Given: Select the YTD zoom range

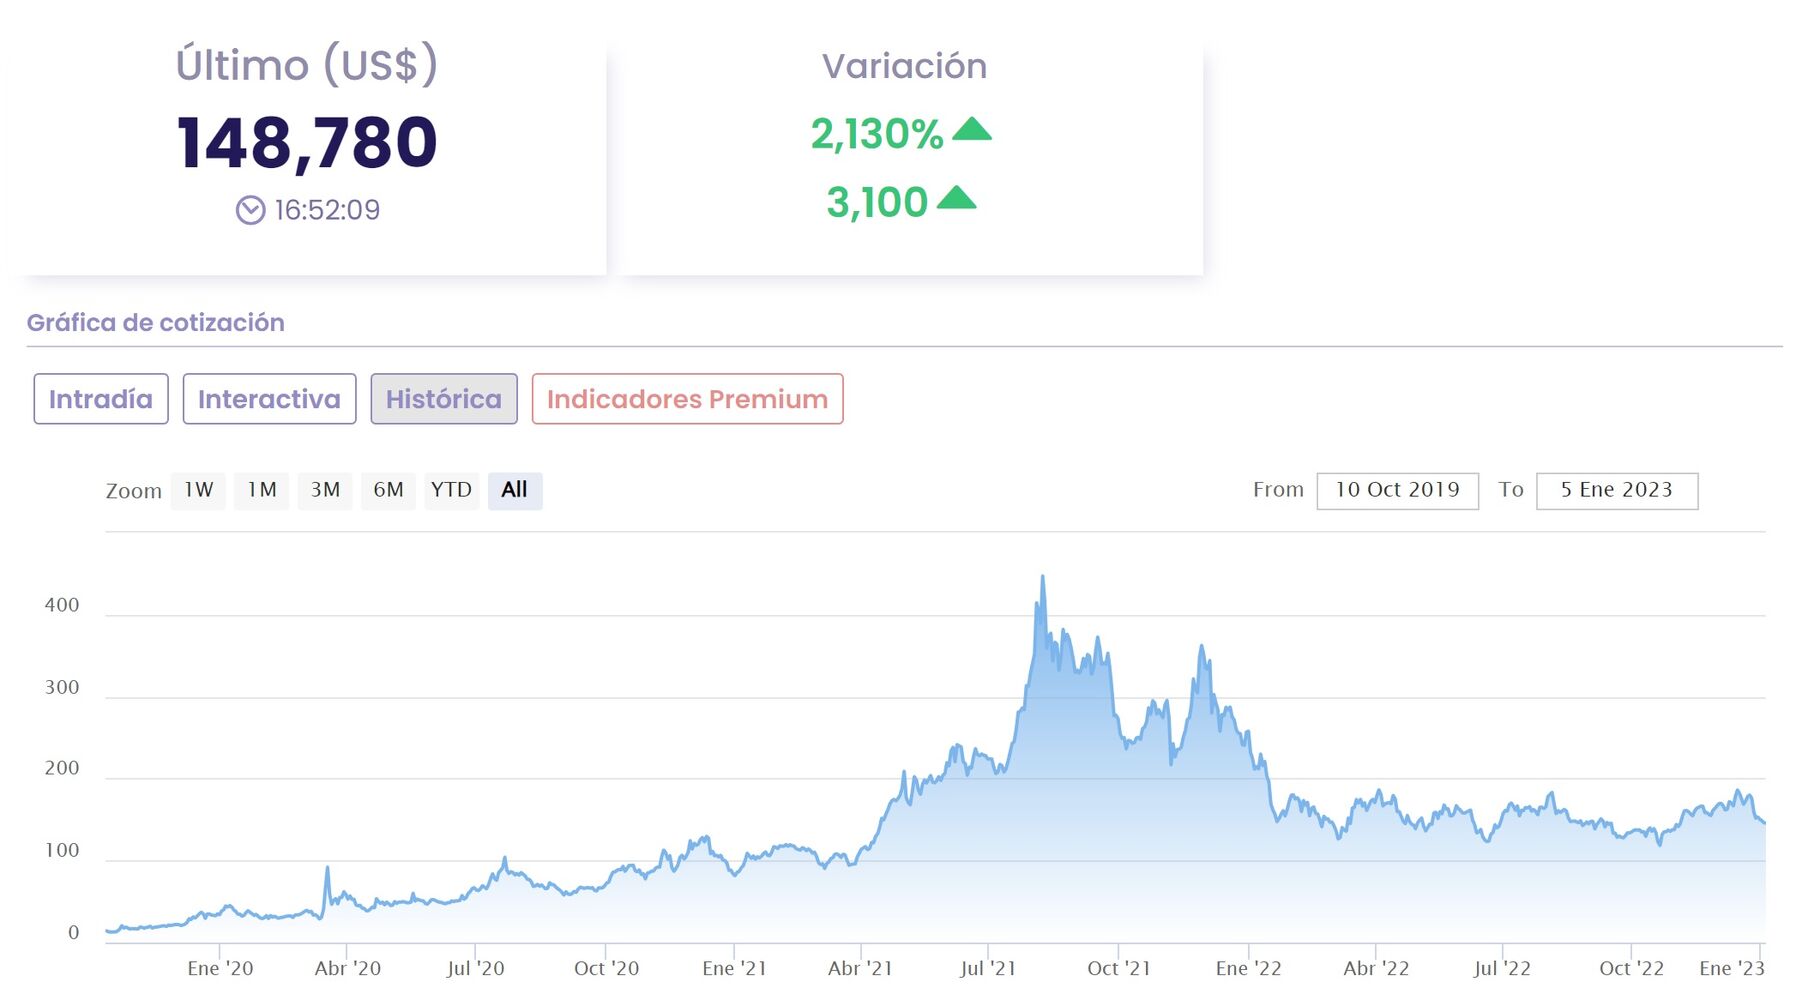Looking at the screenshot, I should pyautogui.click(x=451, y=490).
